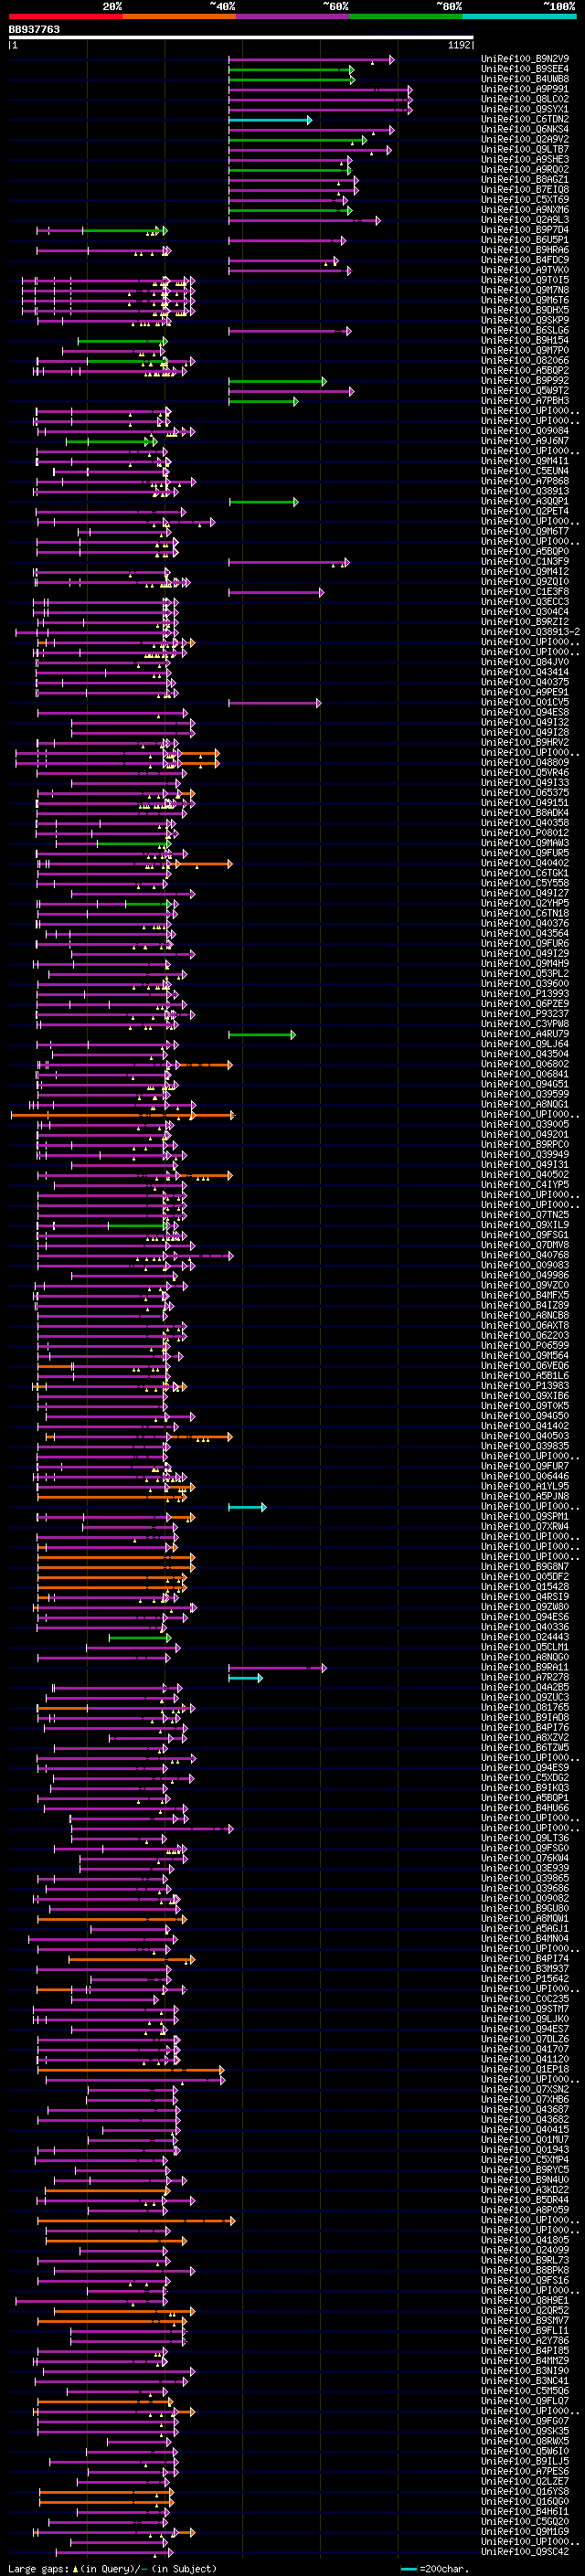Click label UniRef100_C1N3F9

click(x=525, y=561)
